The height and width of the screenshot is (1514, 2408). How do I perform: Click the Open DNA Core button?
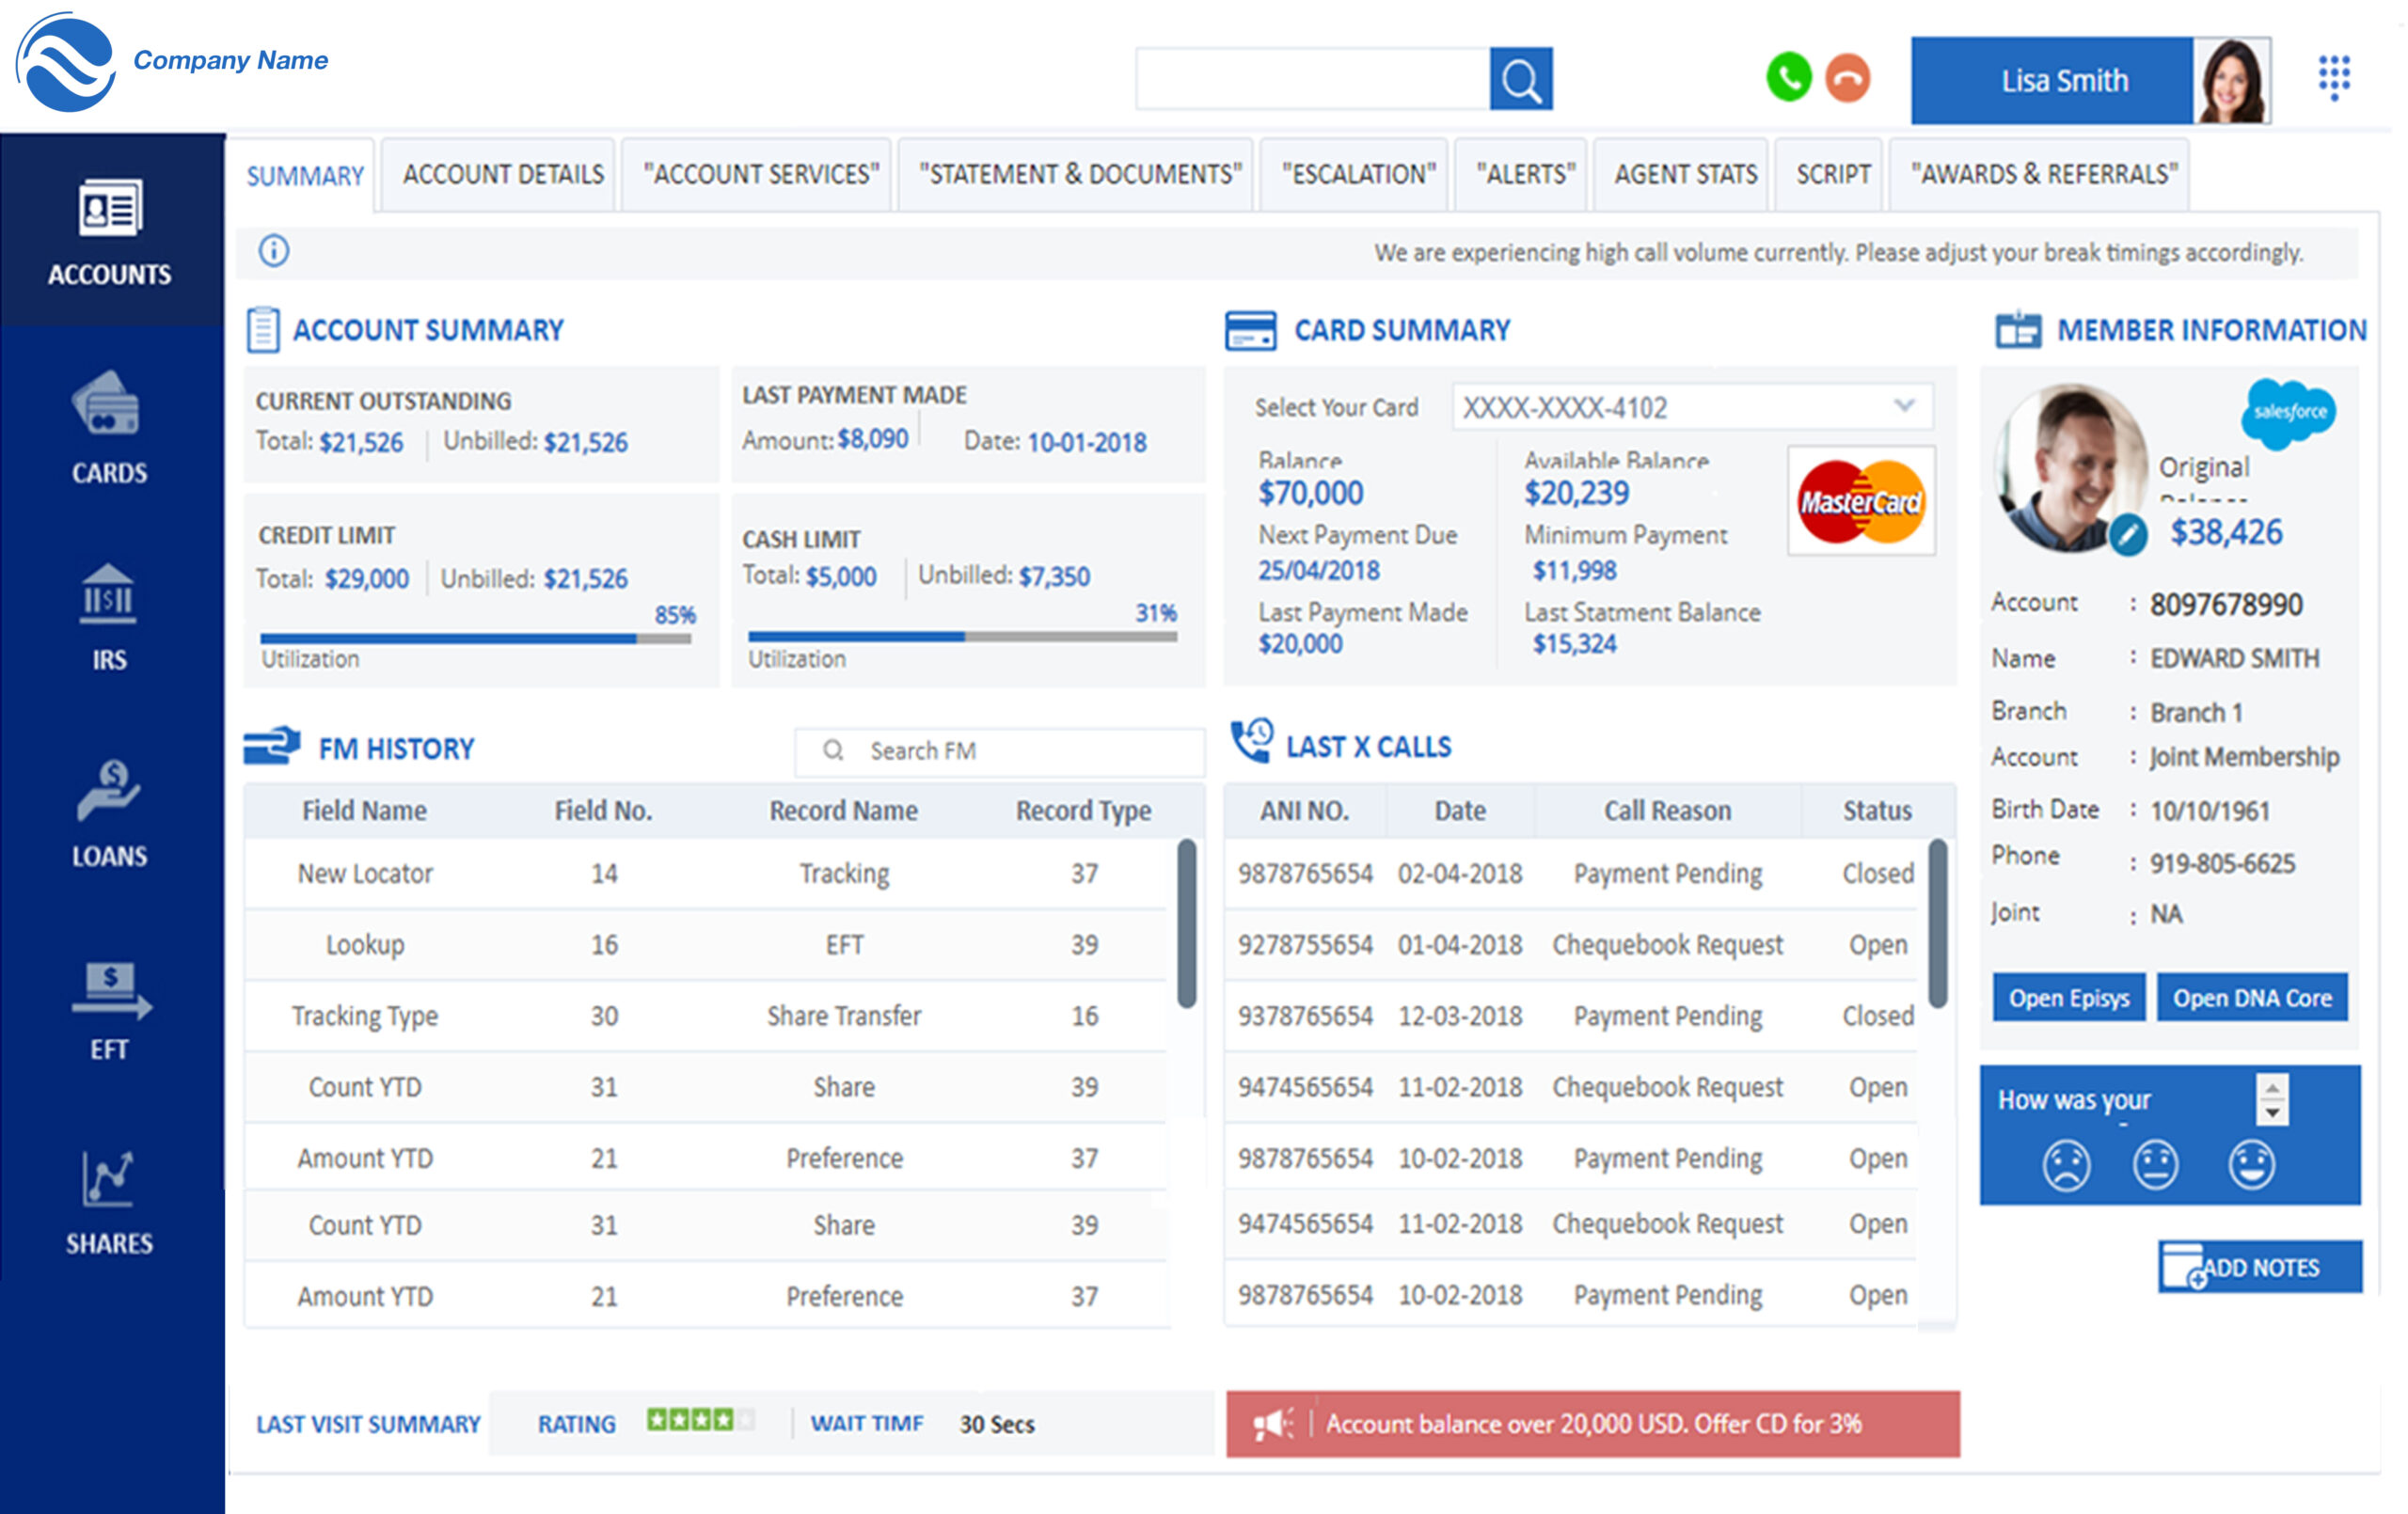2252,997
